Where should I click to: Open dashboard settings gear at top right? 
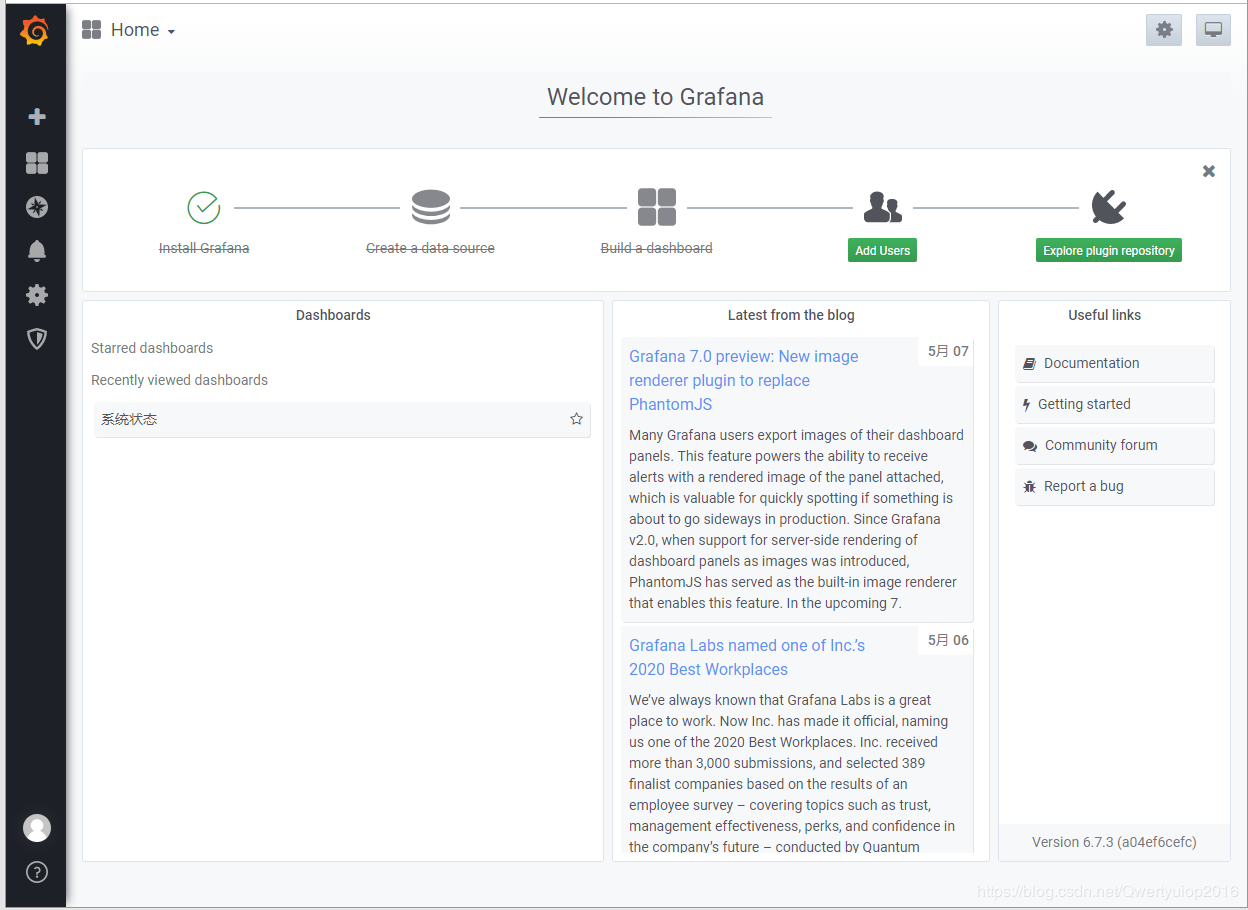coord(1164,30)
